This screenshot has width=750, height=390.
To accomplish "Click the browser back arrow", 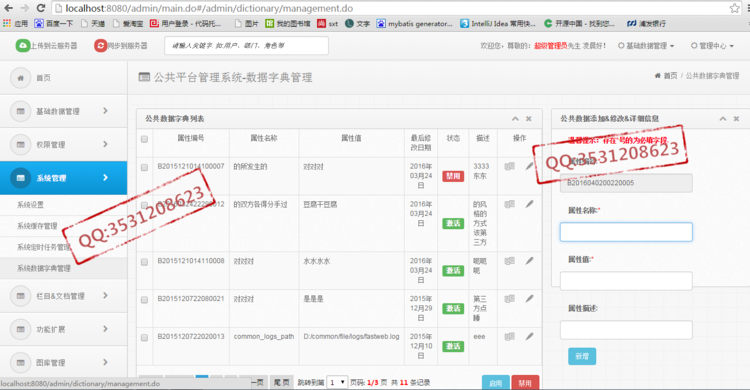I will click(9, 8).
